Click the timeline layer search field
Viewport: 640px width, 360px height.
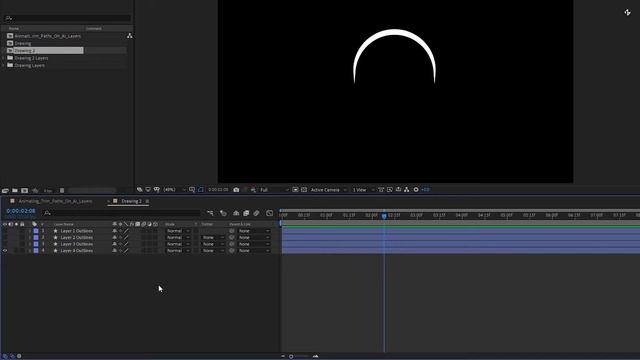coord(121,213)
